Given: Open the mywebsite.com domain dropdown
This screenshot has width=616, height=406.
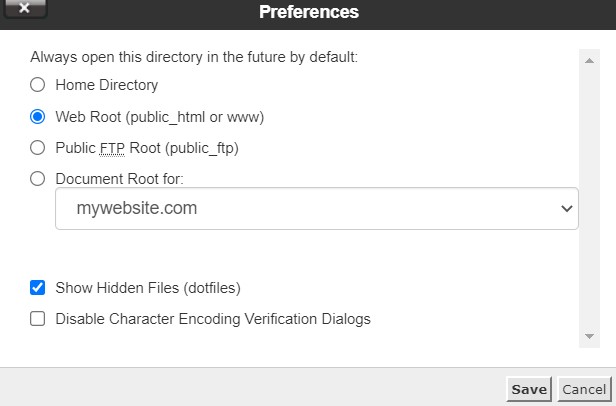Looking at the screenshot, I should pos(316,209).
